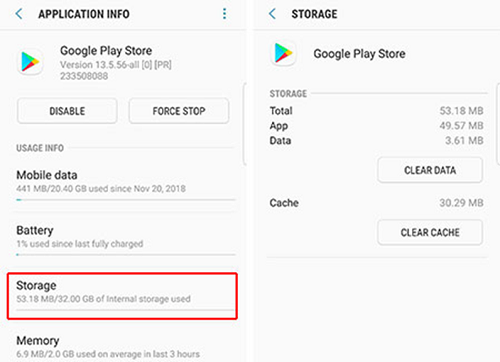Viewport: 500px width, 362px height.
Task: Force stop the Google Play Store
Action: (x=179, y=111)
